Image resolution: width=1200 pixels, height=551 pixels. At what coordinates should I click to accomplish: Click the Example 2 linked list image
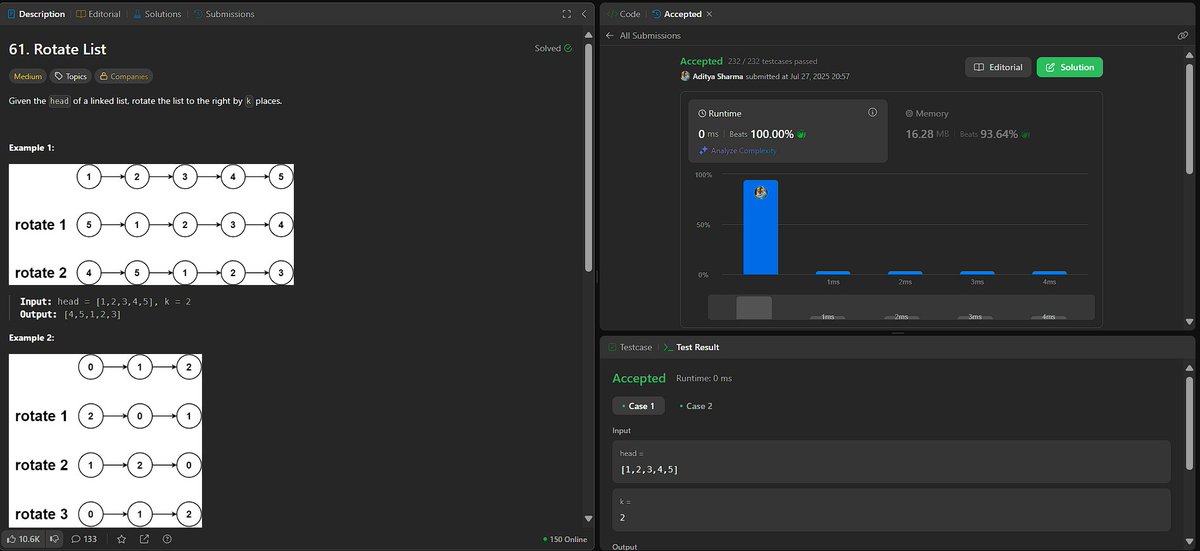click(105, 440)
